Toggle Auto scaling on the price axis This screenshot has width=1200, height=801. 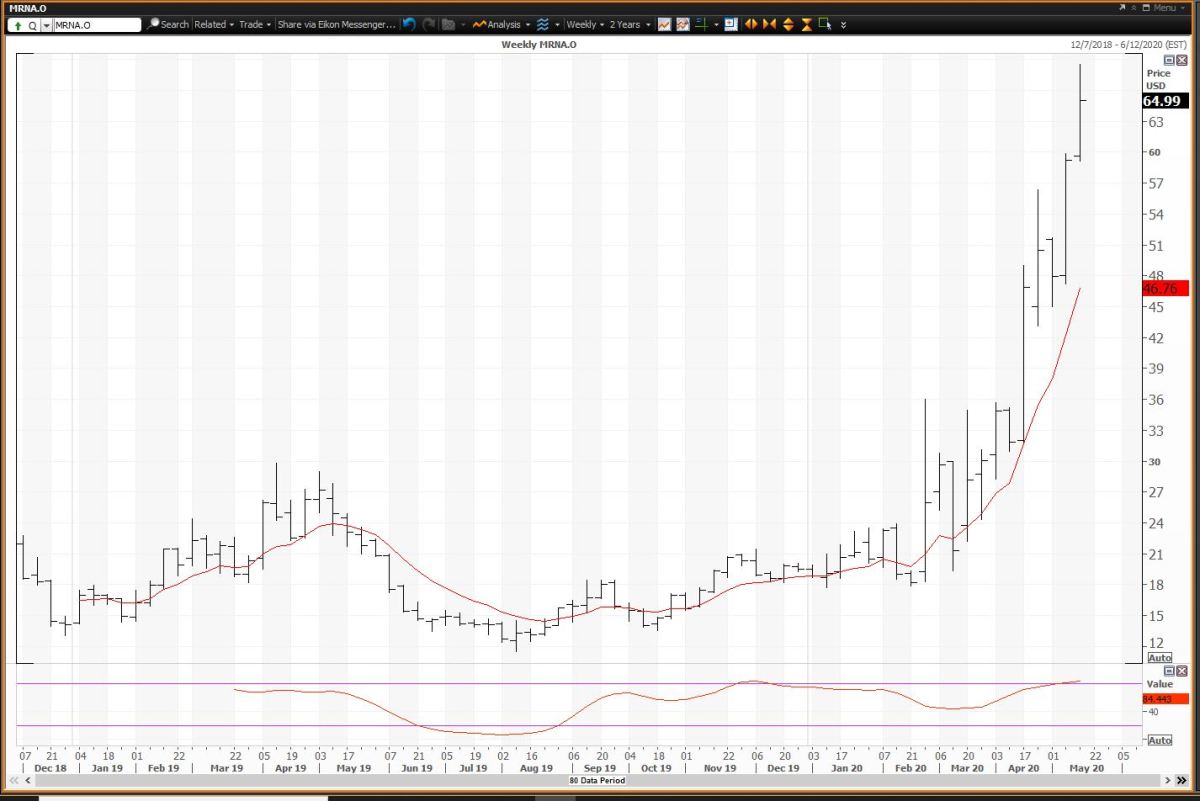[x=1159, y=658]
